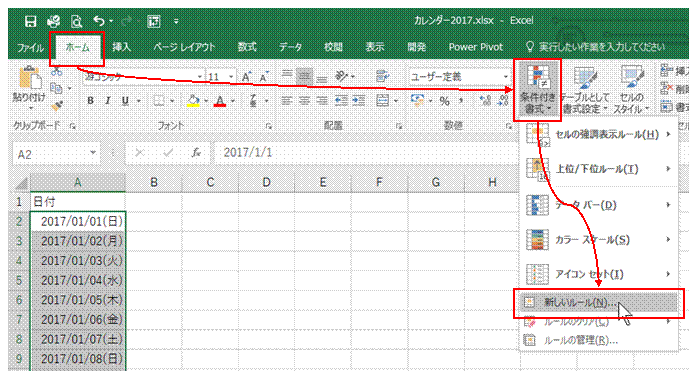The height and width of the screenshot is (377, 698).
Task: Open the ファイル tab
Action: coord(30,47)
